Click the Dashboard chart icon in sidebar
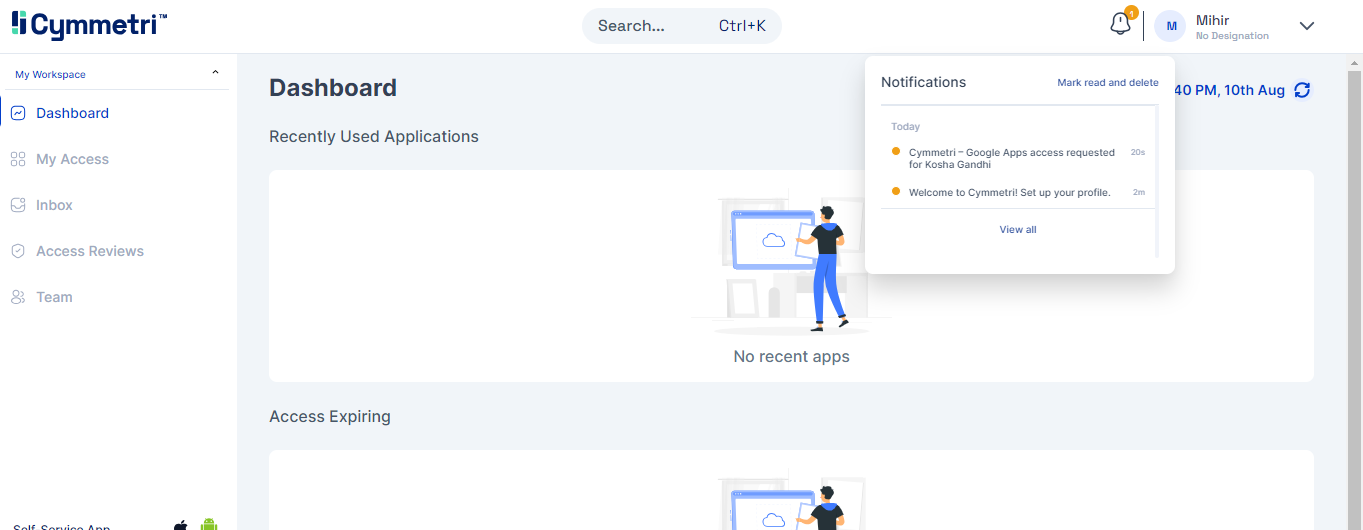 point(18,113)
